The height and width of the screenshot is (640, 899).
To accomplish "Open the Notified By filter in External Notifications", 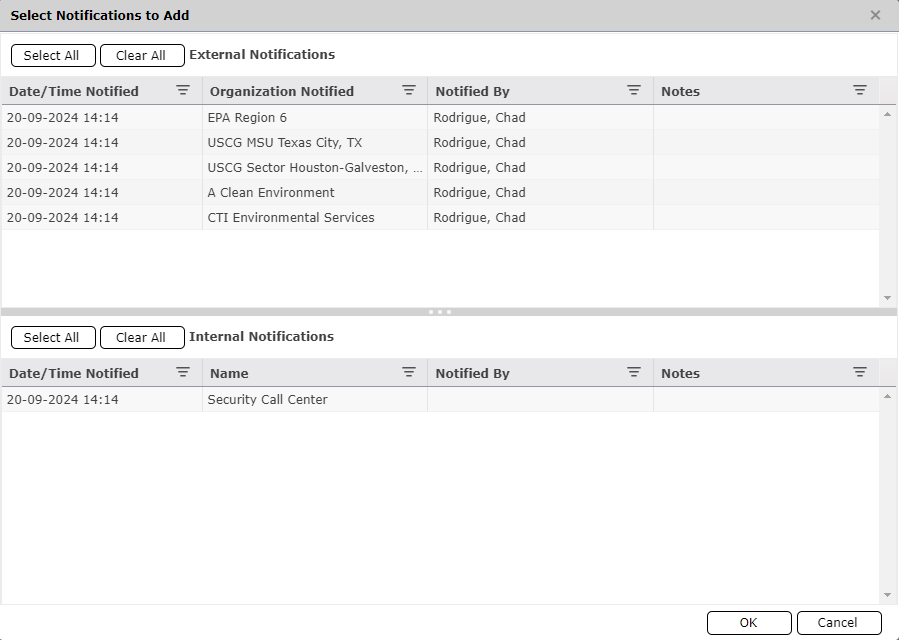I will 634,90.
